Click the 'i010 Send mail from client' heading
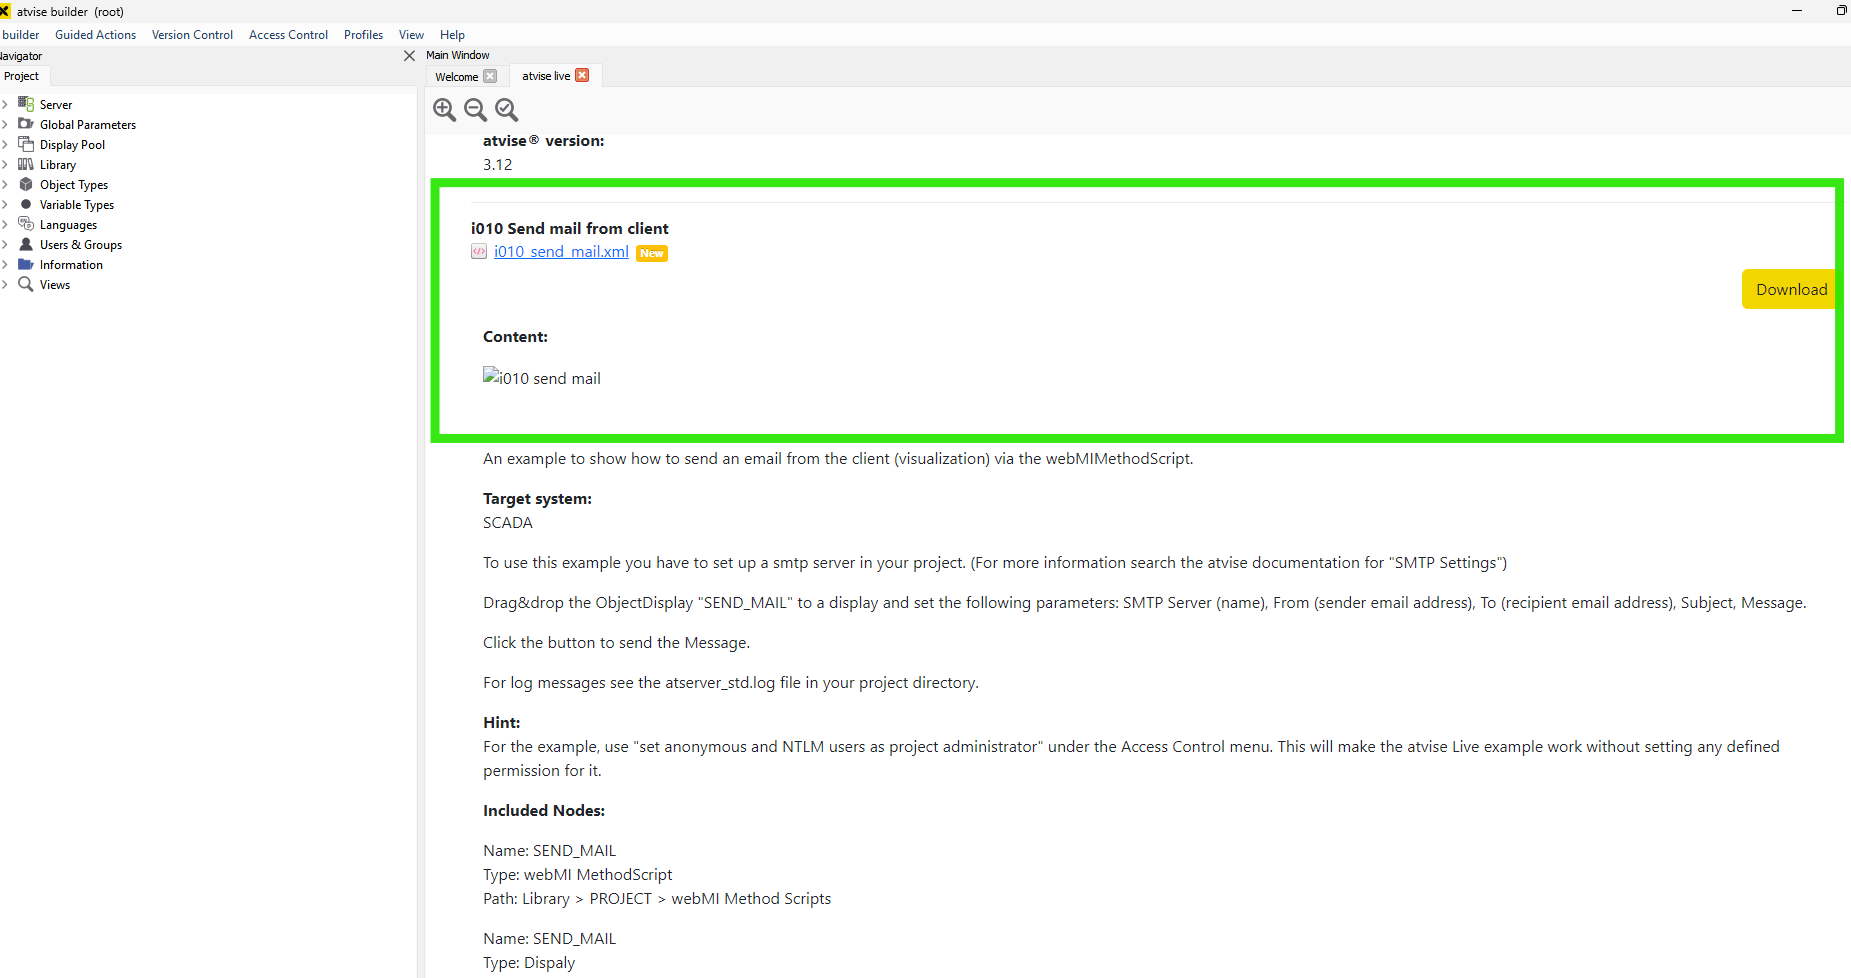Viewport: 1851px width, 978px height. (x=570, y=228)
